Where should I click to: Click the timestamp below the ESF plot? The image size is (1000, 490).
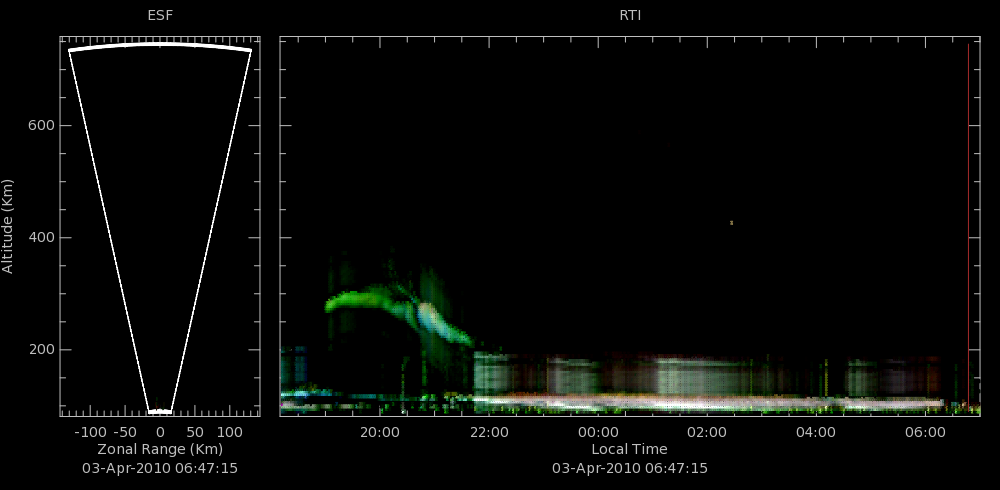point(160,468)
